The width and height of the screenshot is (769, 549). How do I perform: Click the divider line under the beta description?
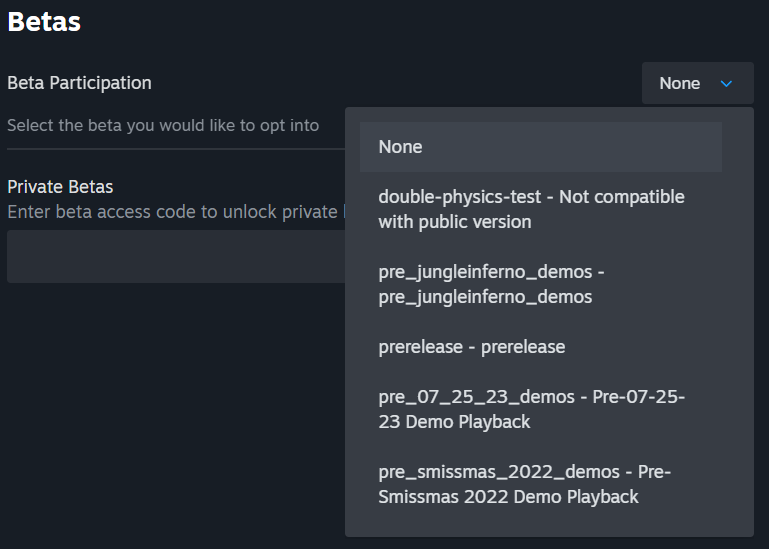pyautogui.click(x=175, y=149)
